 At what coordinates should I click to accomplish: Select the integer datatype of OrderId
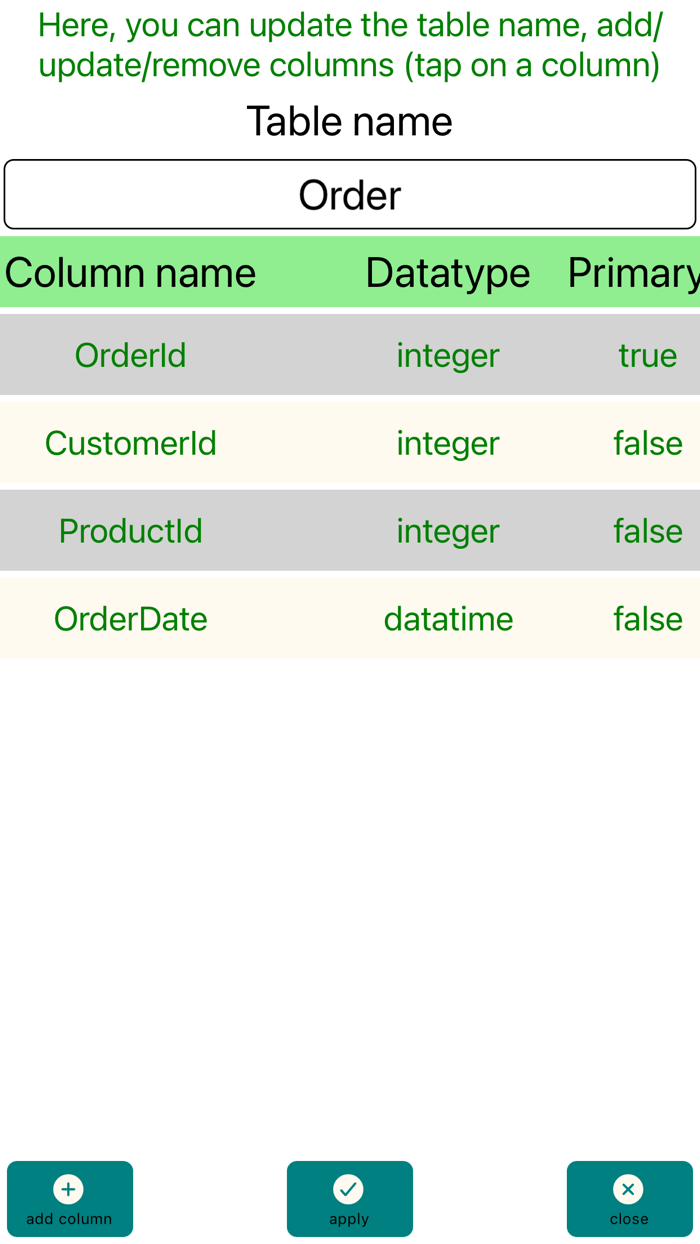point(447,355)
